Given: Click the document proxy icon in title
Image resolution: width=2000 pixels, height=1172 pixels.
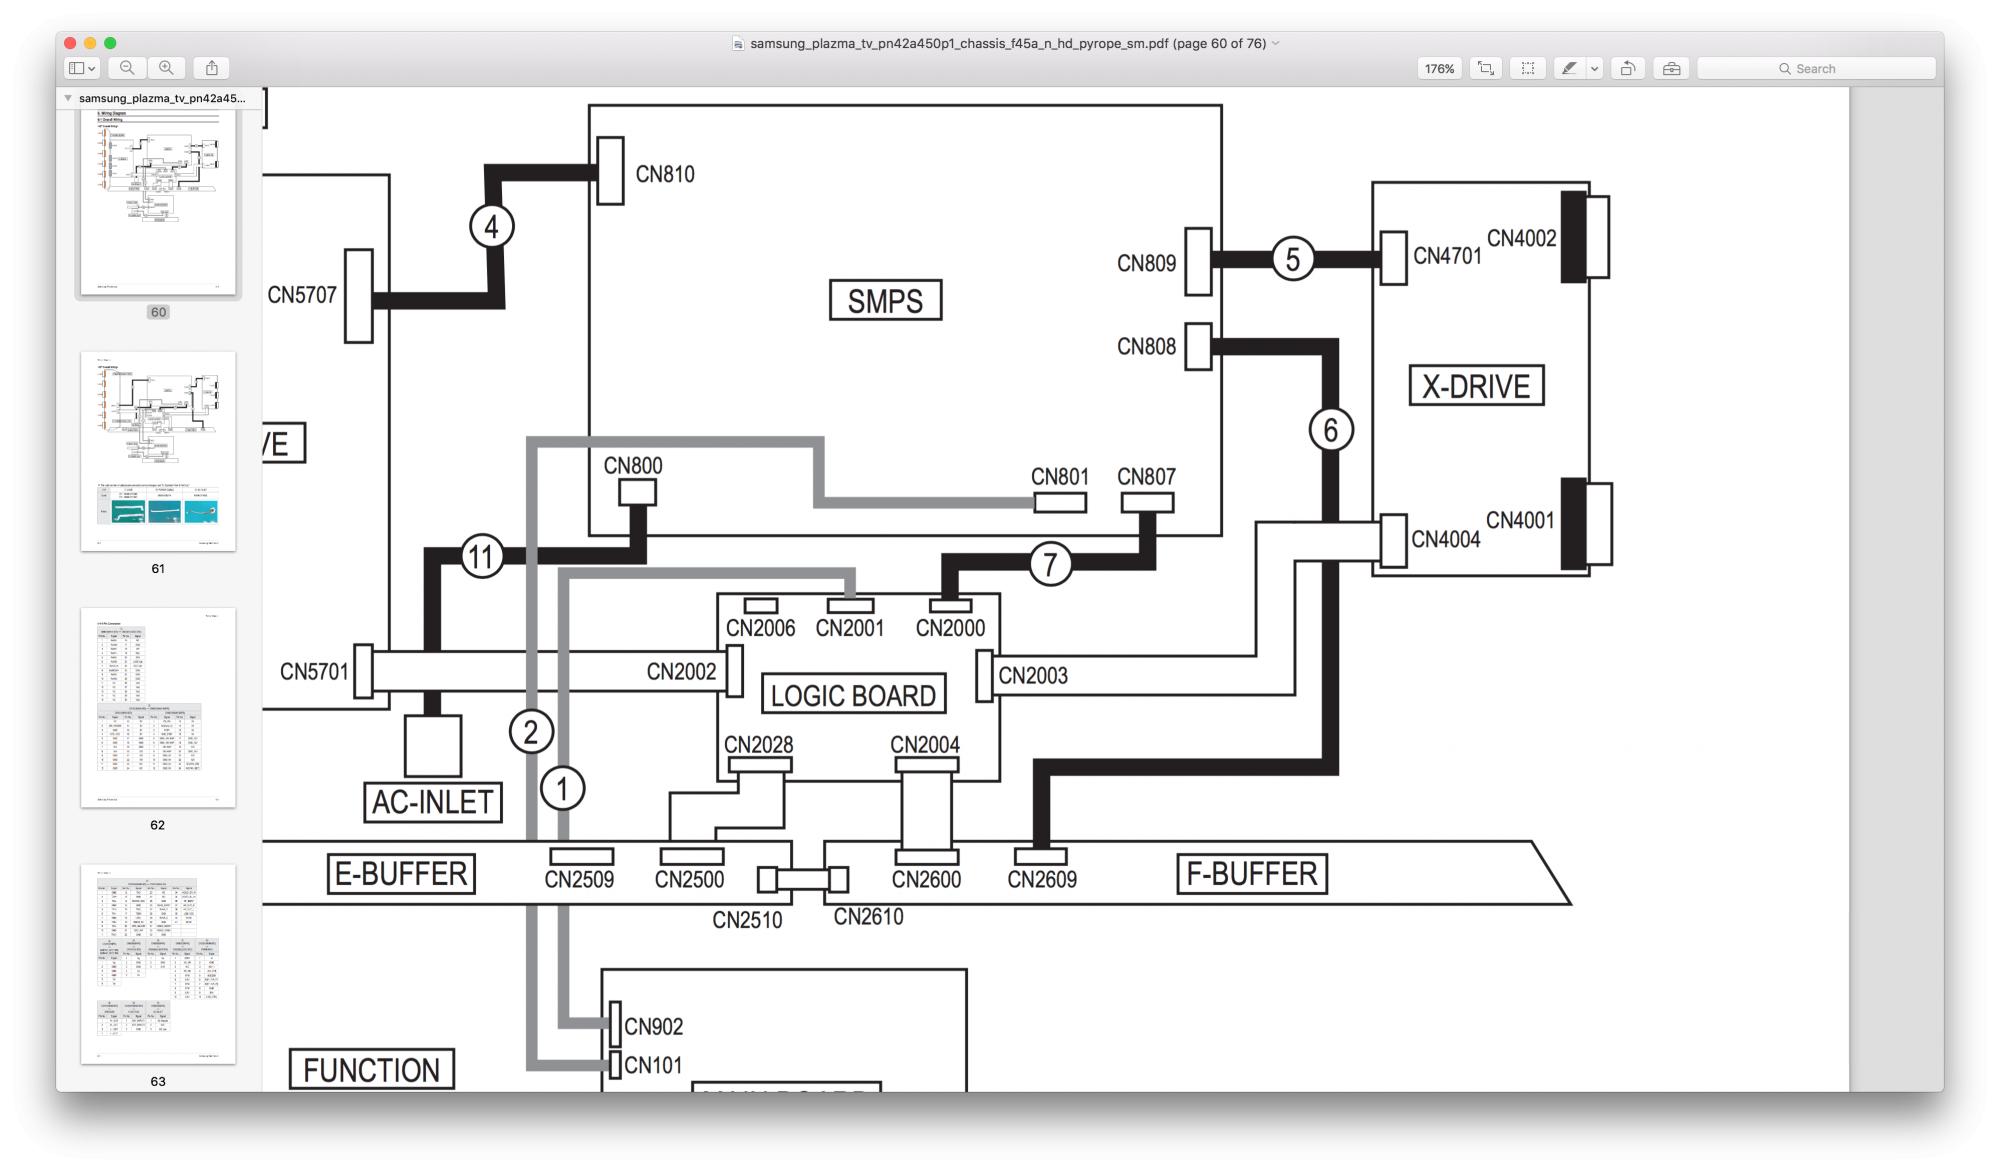Looking at the screenshot, I should [x=738, y=43].
